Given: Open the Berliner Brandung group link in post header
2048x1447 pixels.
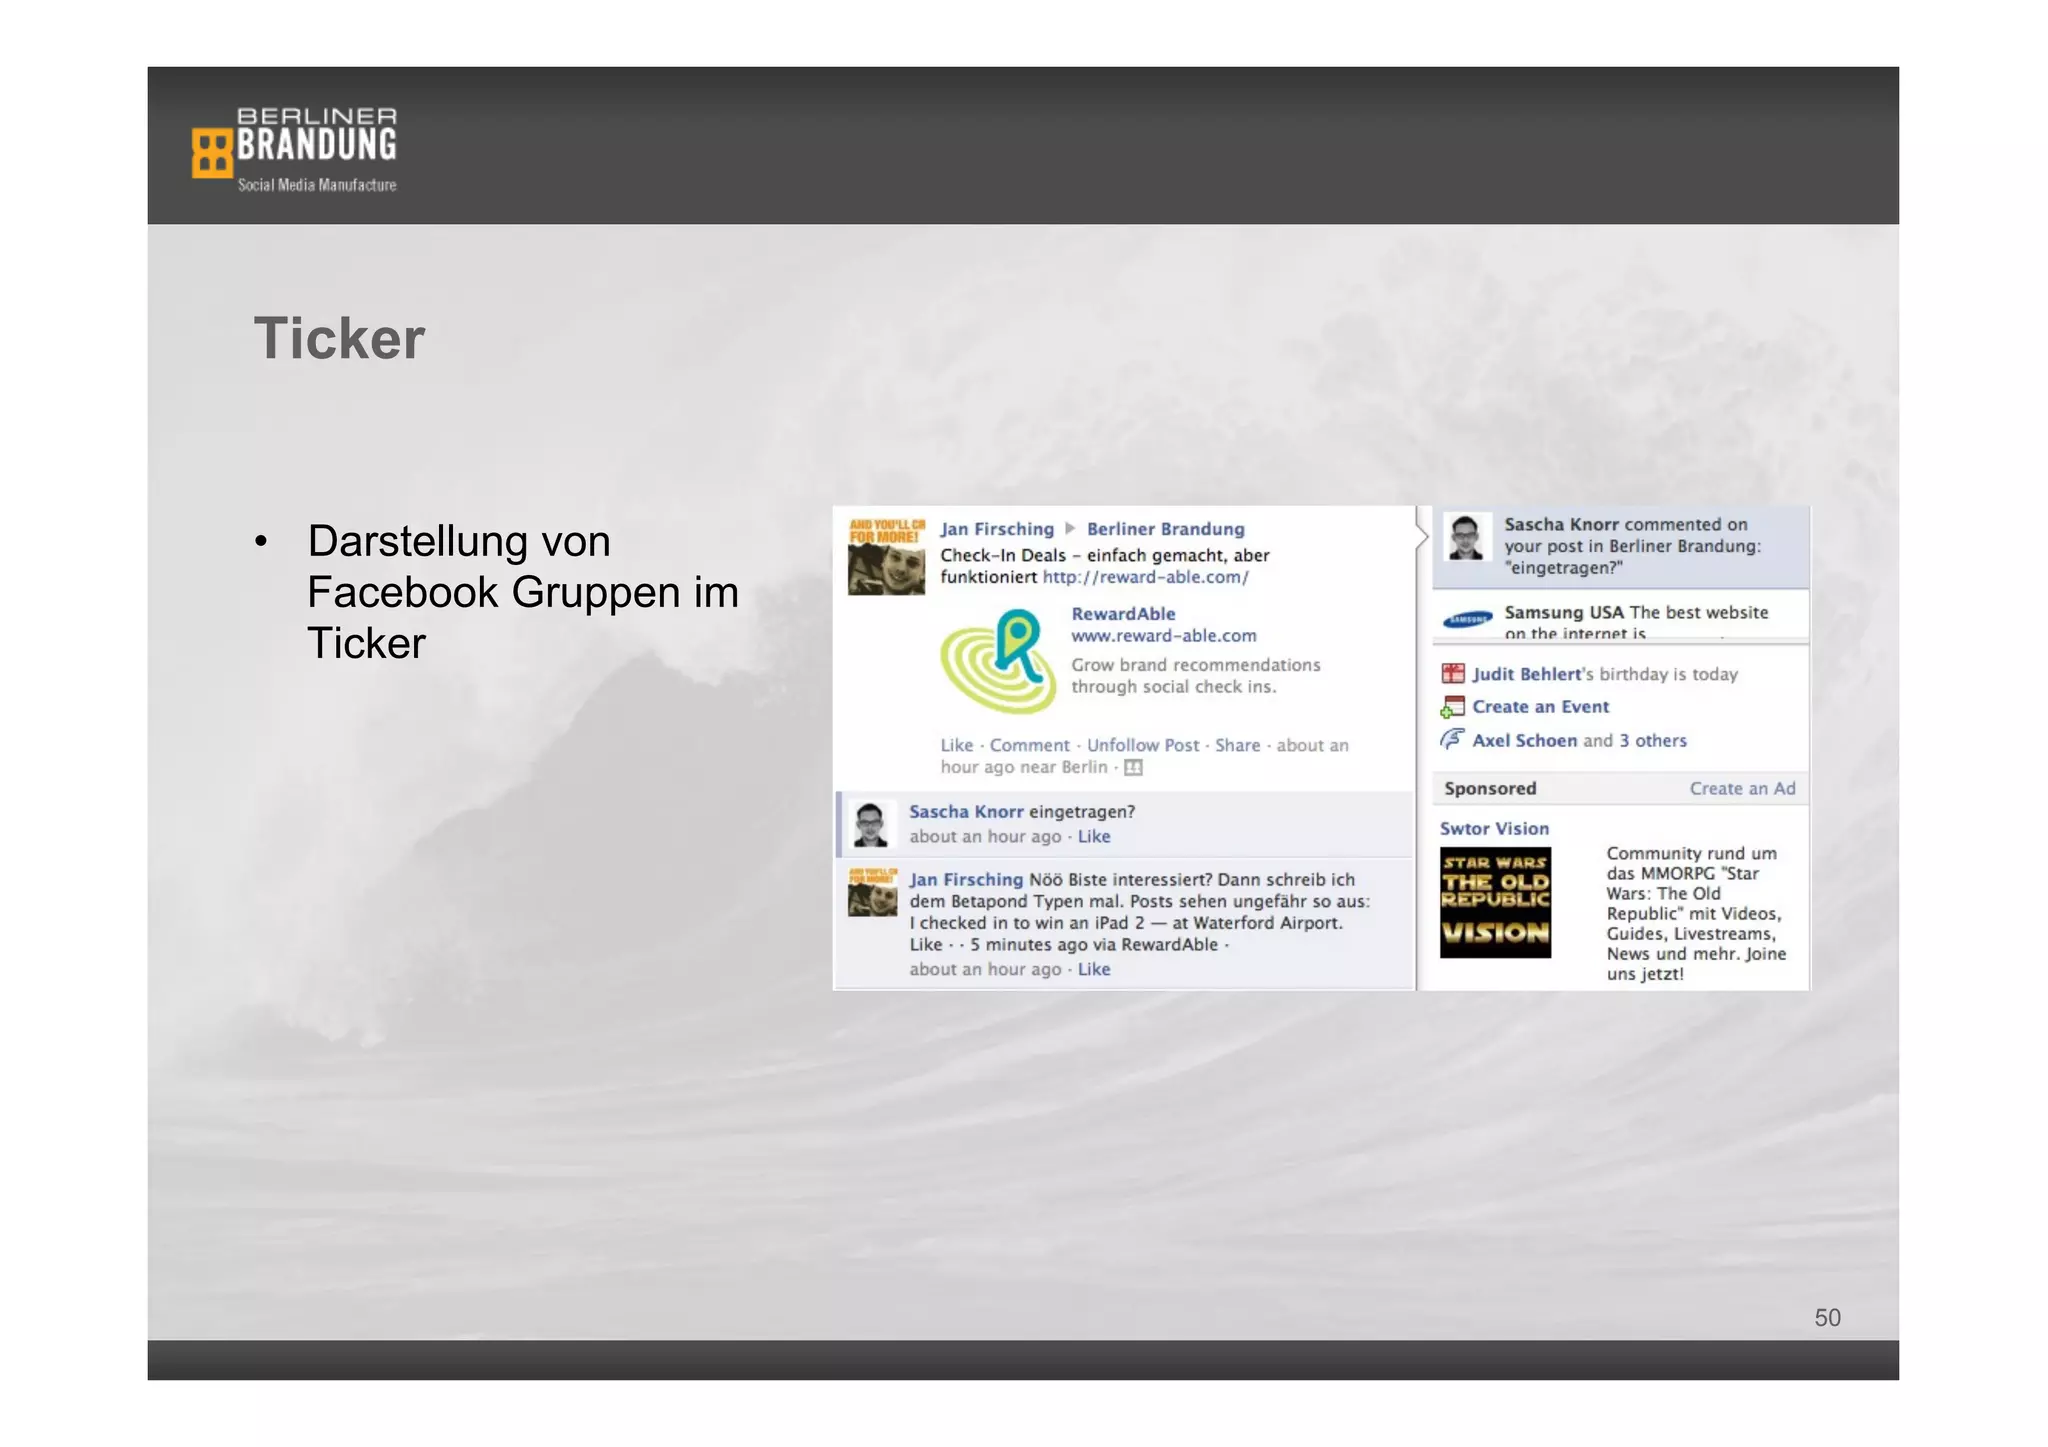Looking at the screenshot, I should [1165, 529].
